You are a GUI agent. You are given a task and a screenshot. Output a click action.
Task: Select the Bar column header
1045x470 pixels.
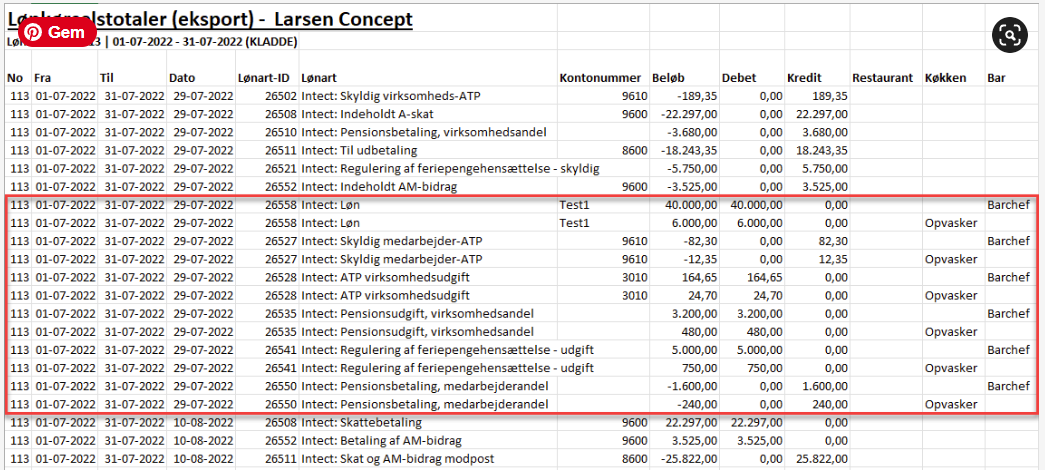[x=996, y=78]
